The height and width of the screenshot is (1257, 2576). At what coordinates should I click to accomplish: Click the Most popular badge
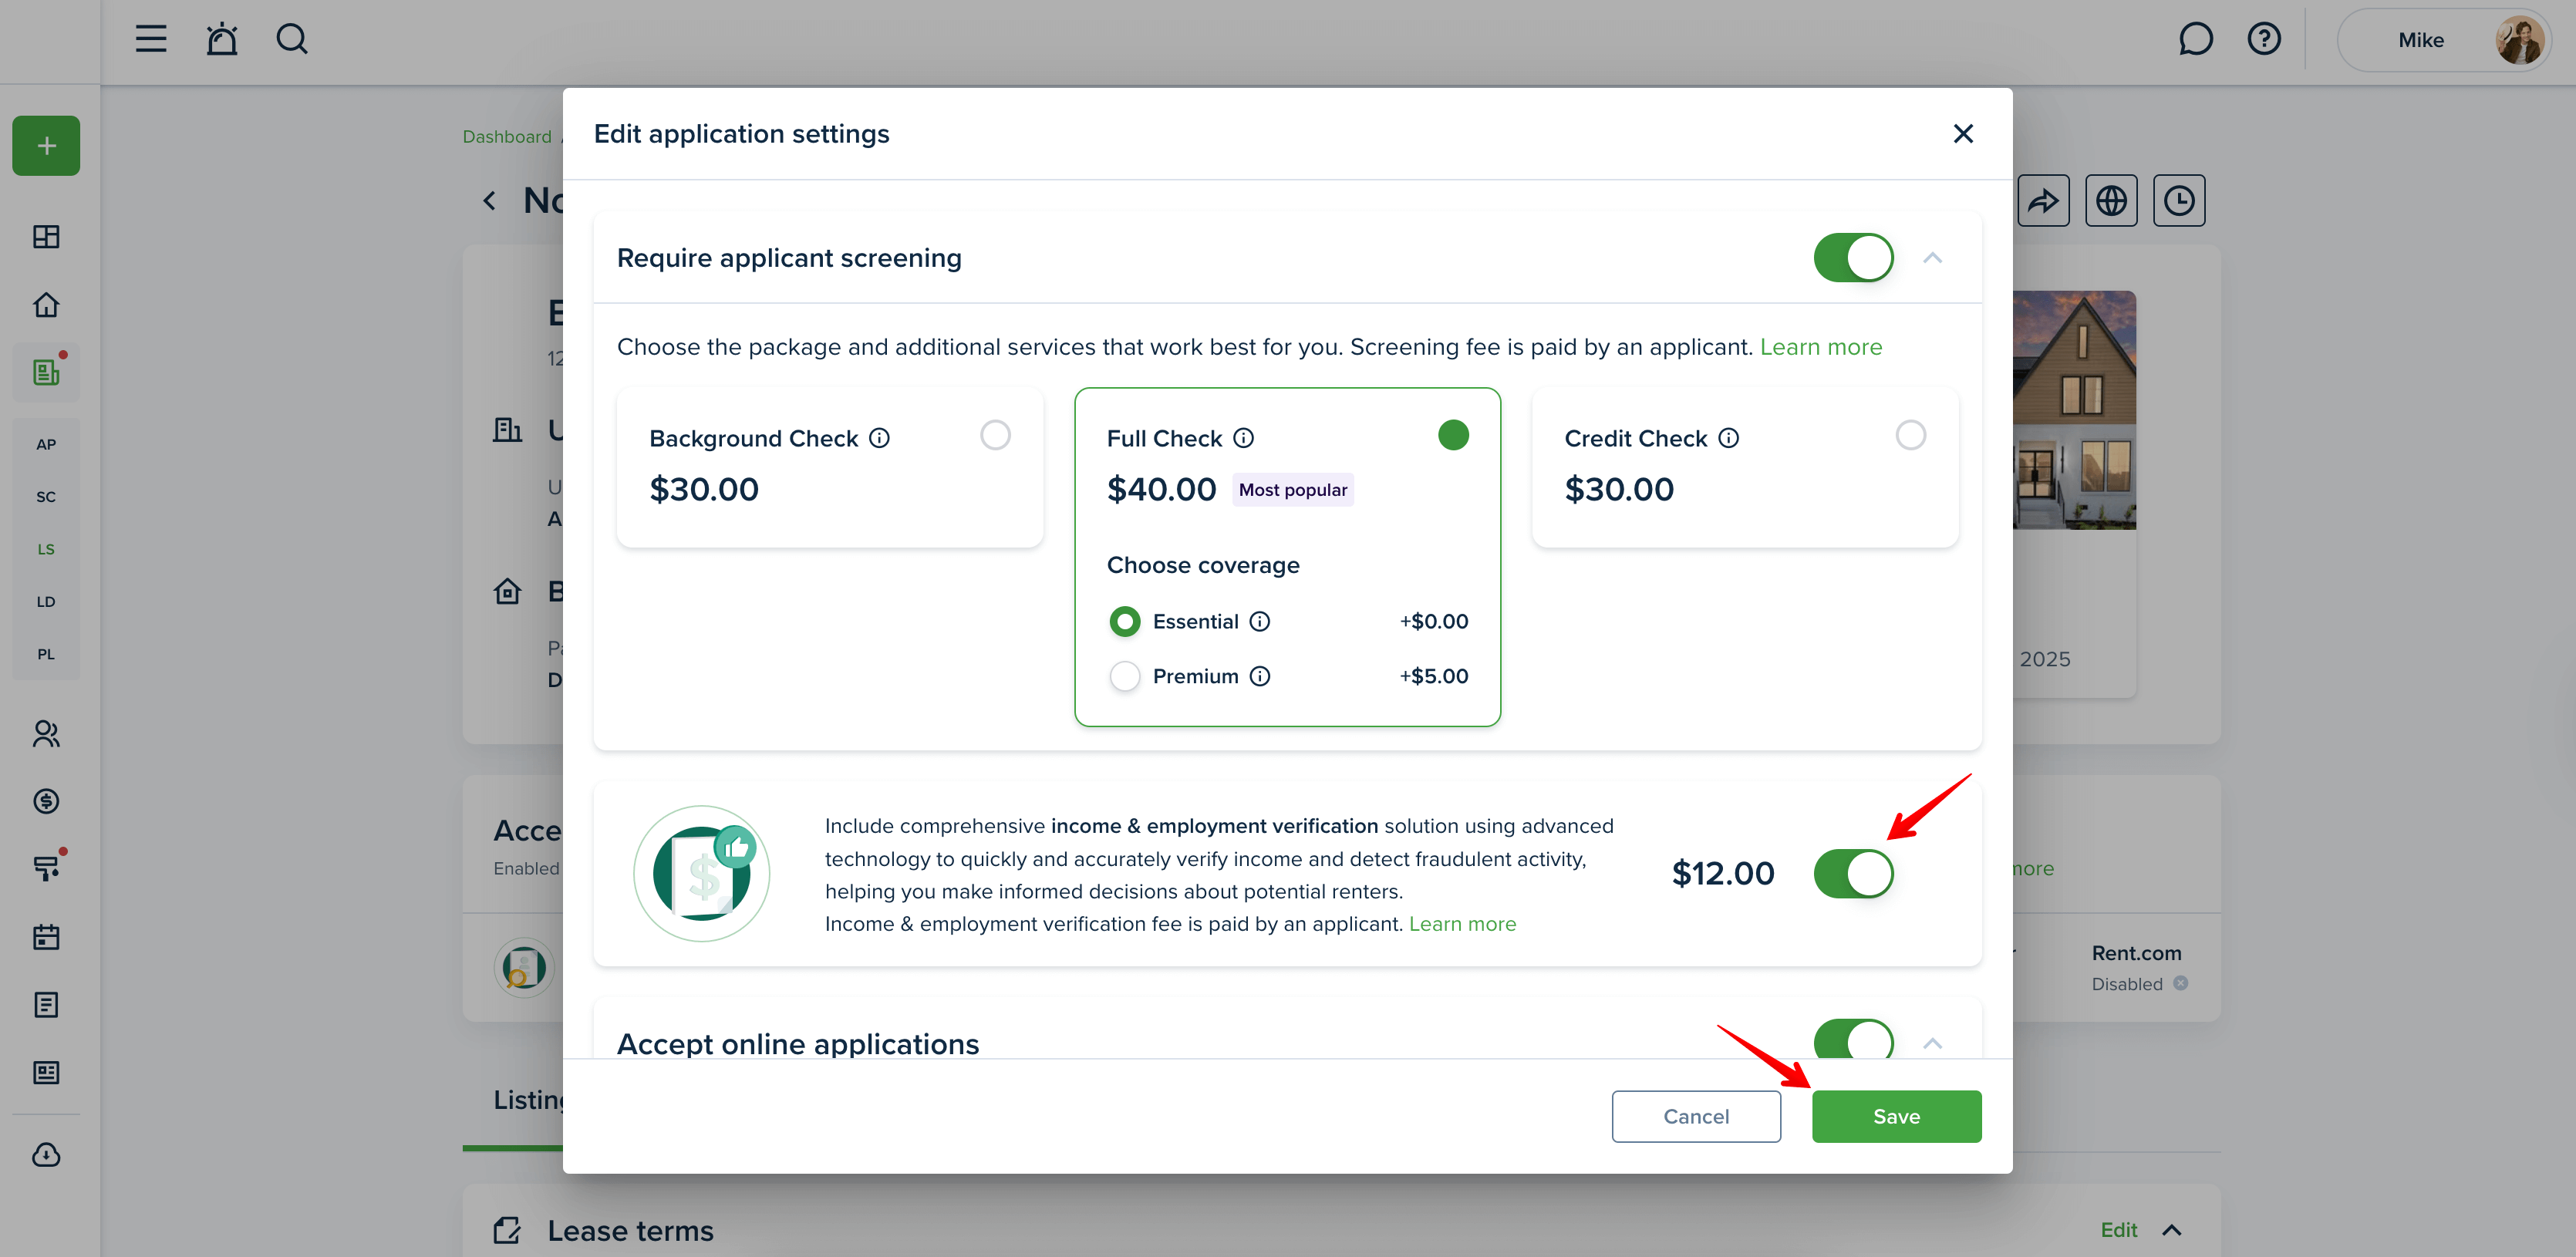1292,490
